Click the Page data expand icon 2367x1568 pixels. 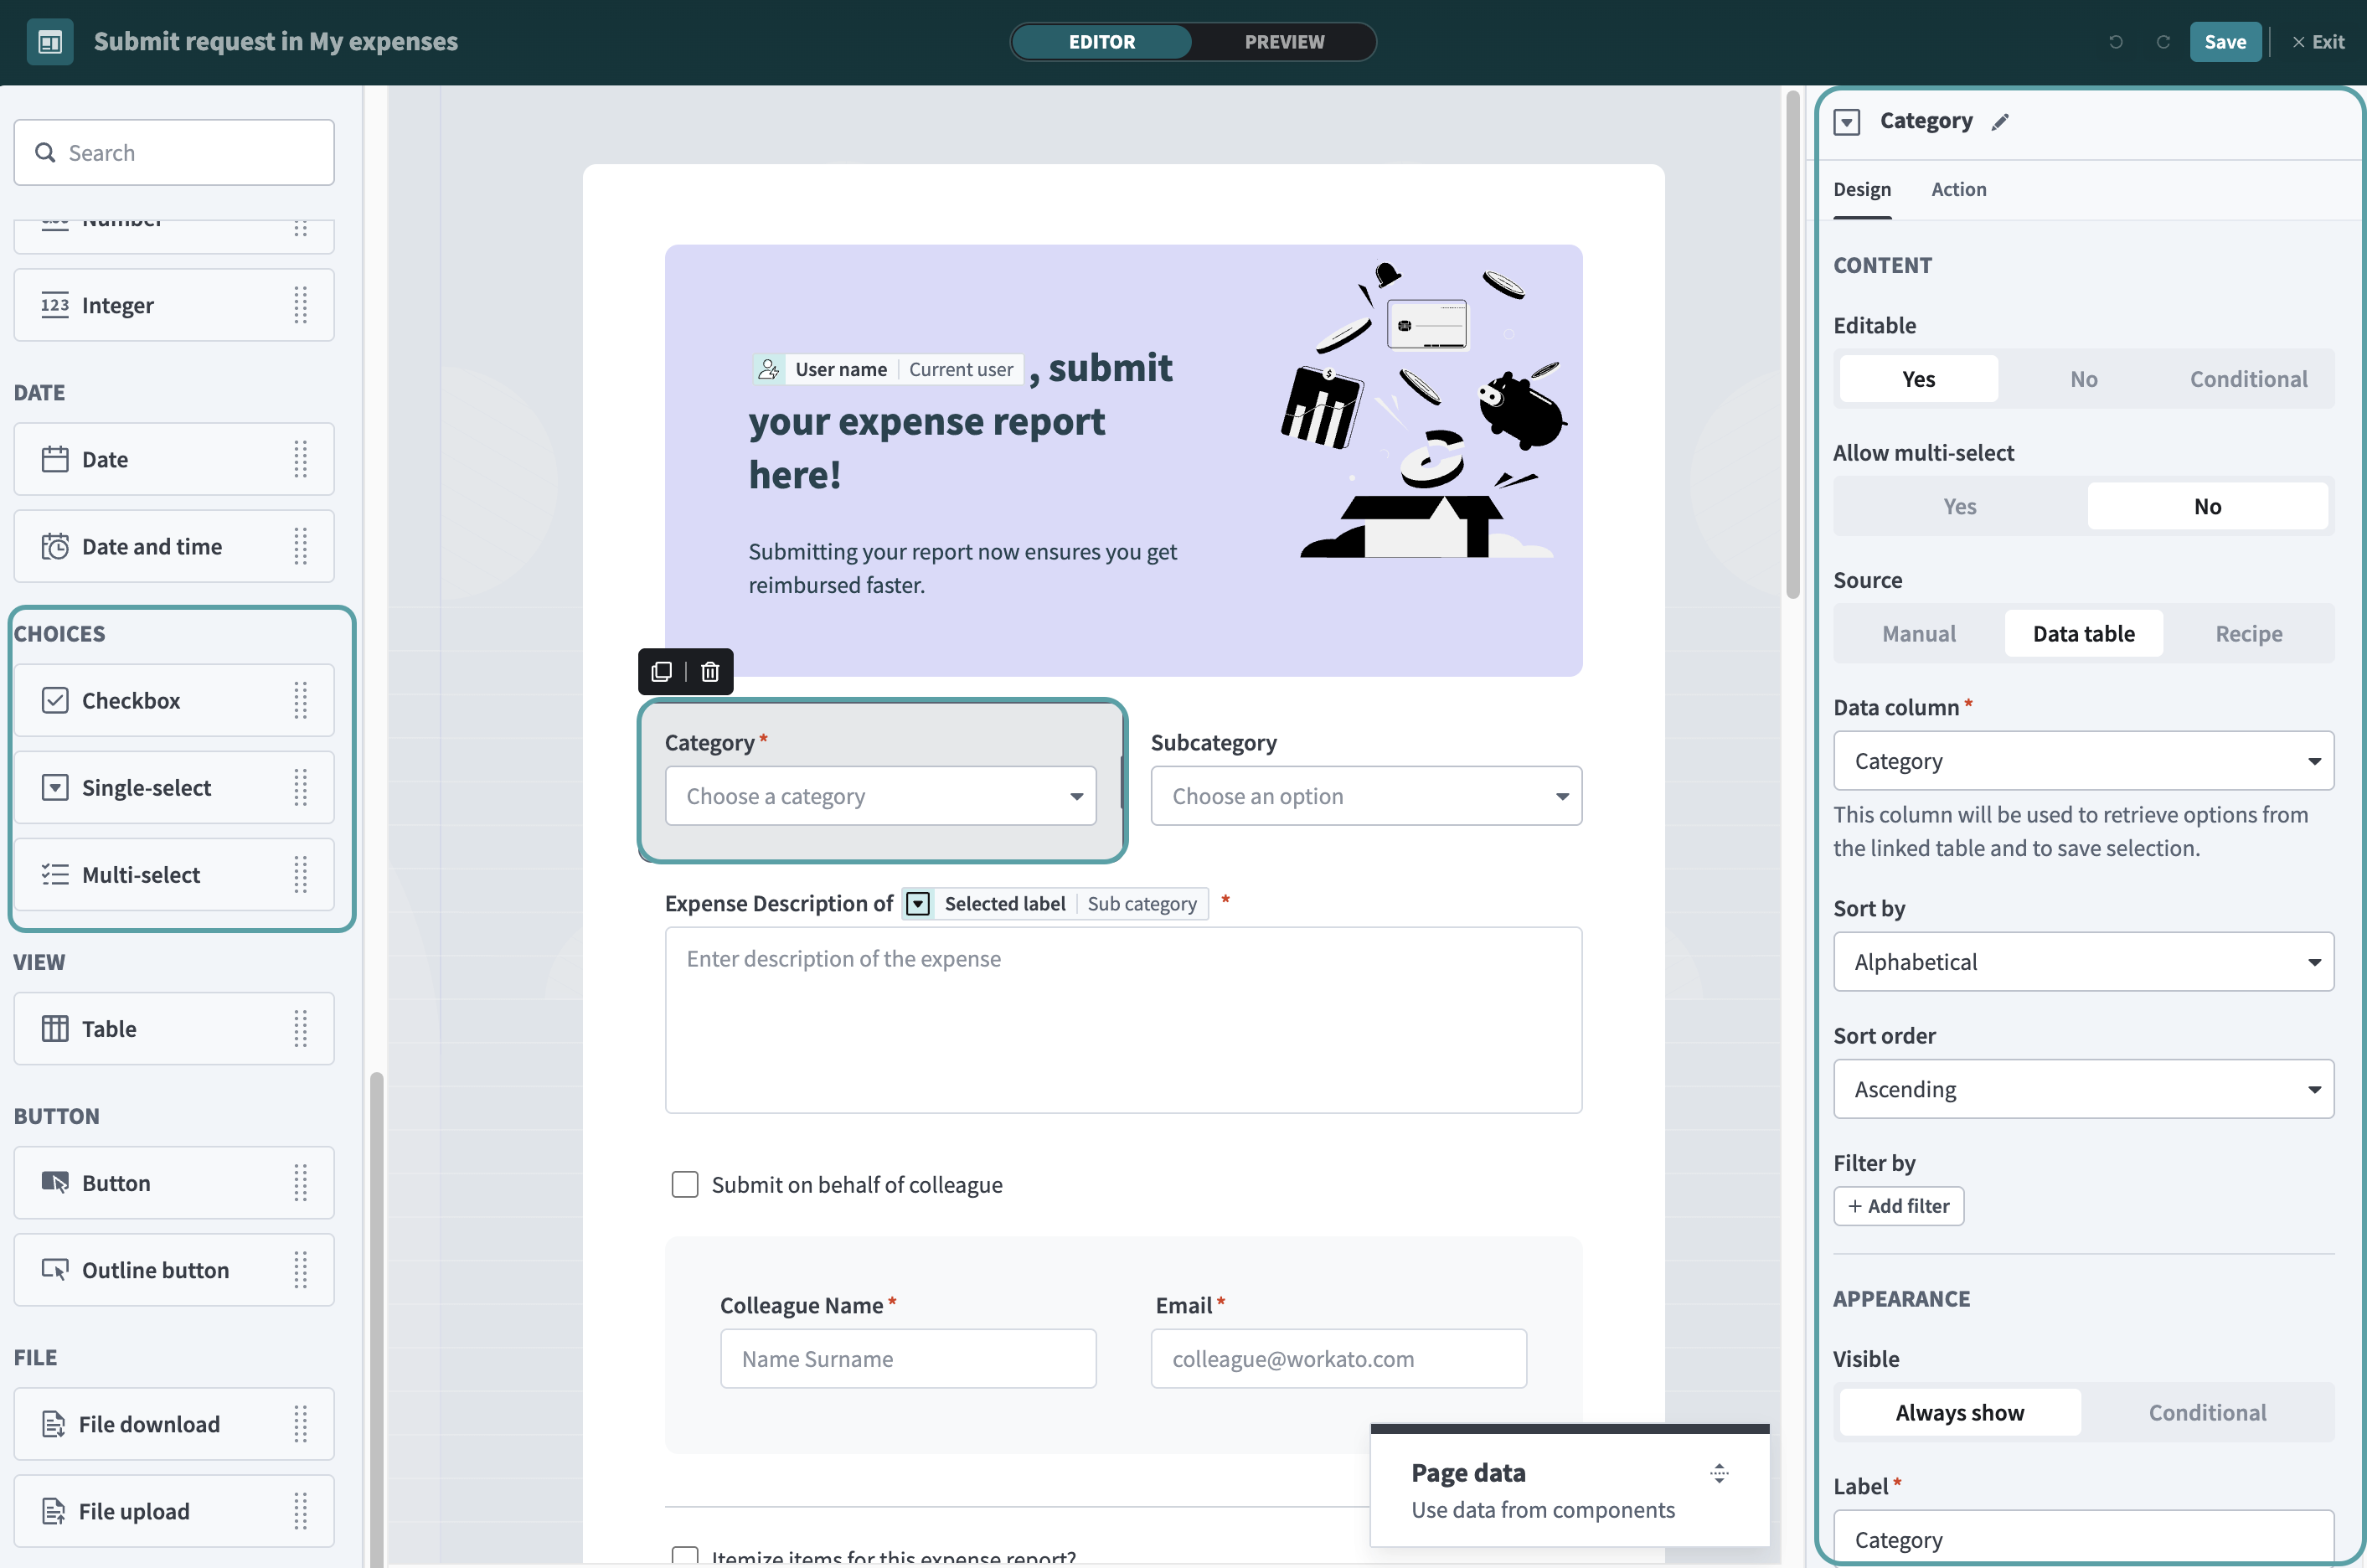(x=1719, y=1473)
